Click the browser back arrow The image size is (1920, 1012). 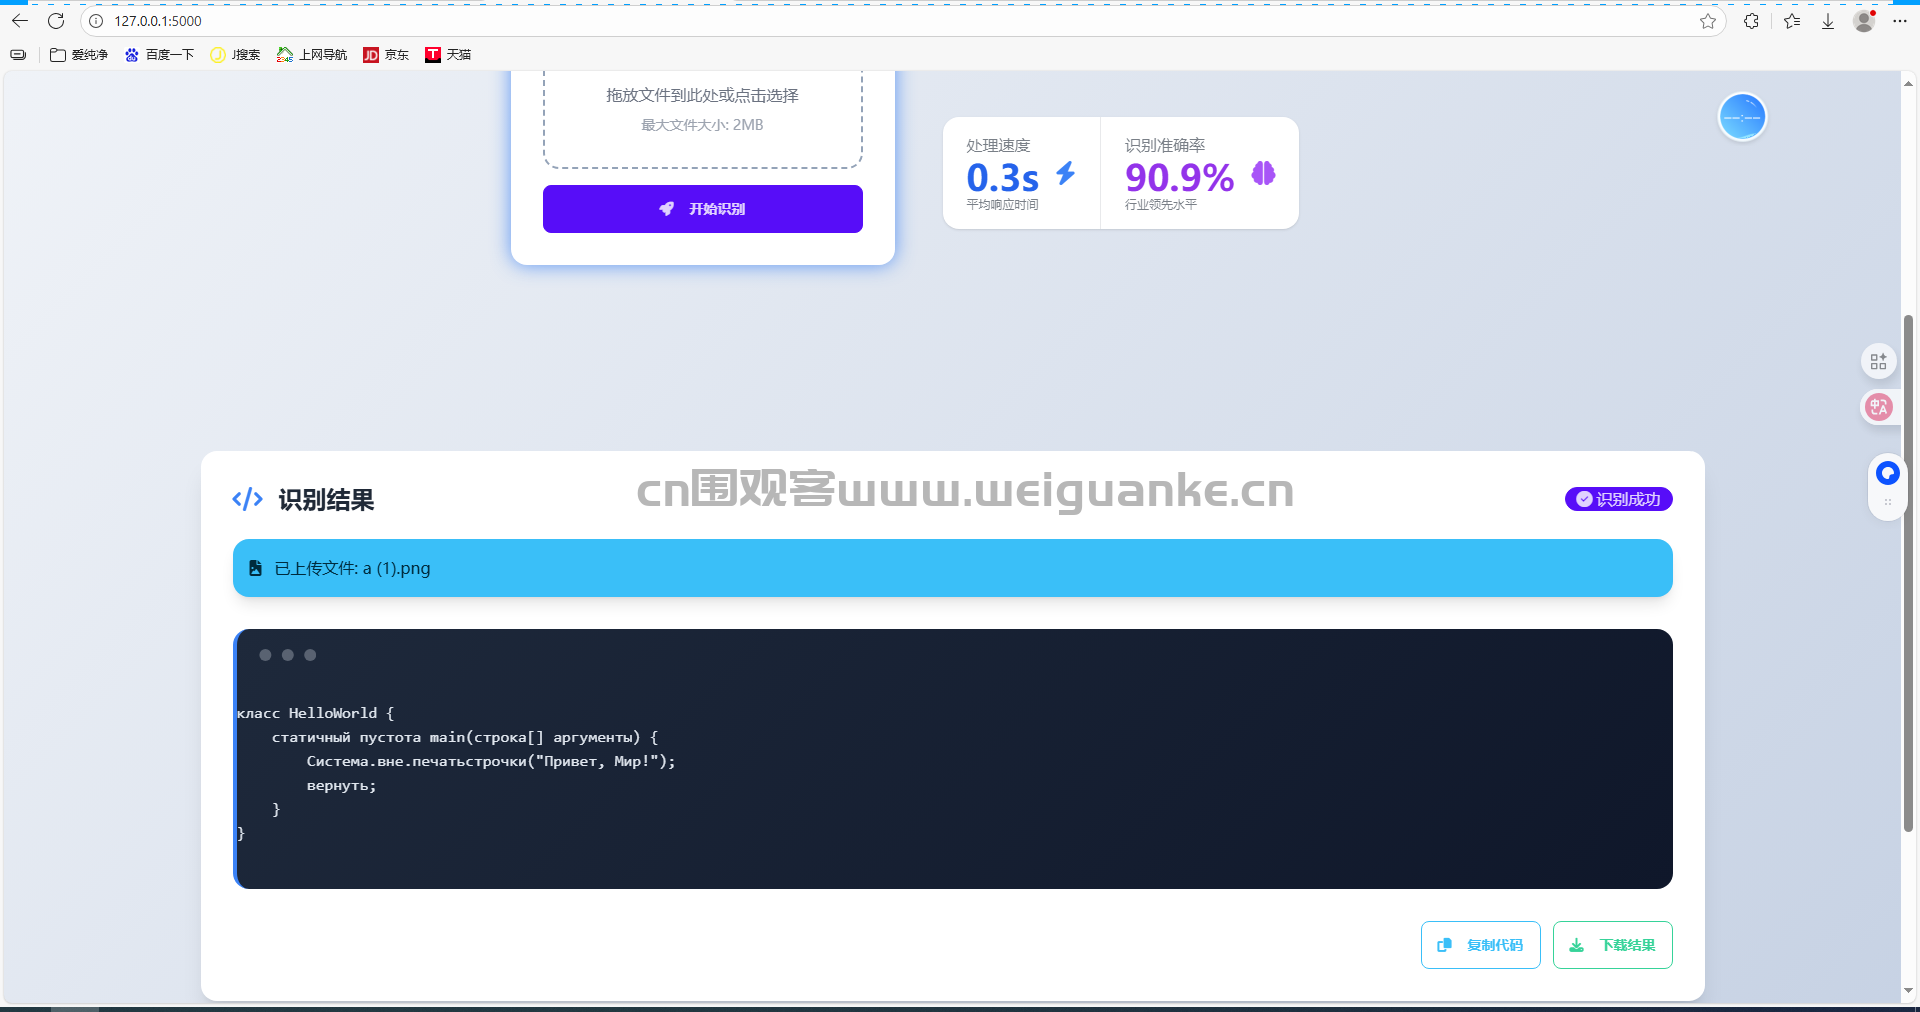(x=20, y=21)
